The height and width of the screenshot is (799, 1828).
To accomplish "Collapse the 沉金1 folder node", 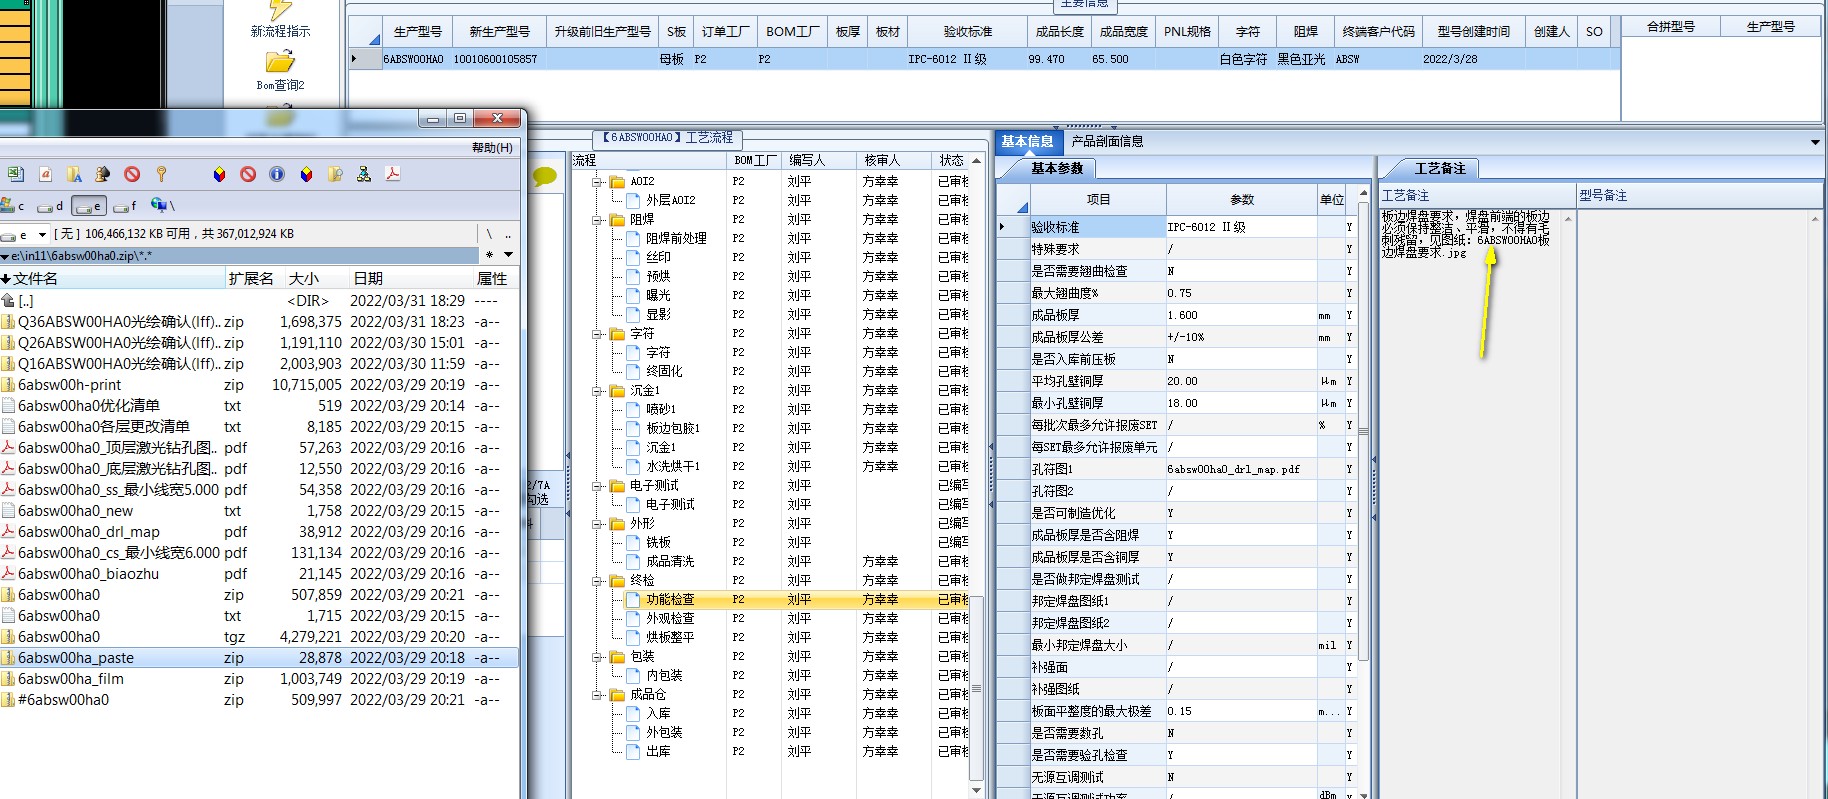I will (x=597, y=391).
